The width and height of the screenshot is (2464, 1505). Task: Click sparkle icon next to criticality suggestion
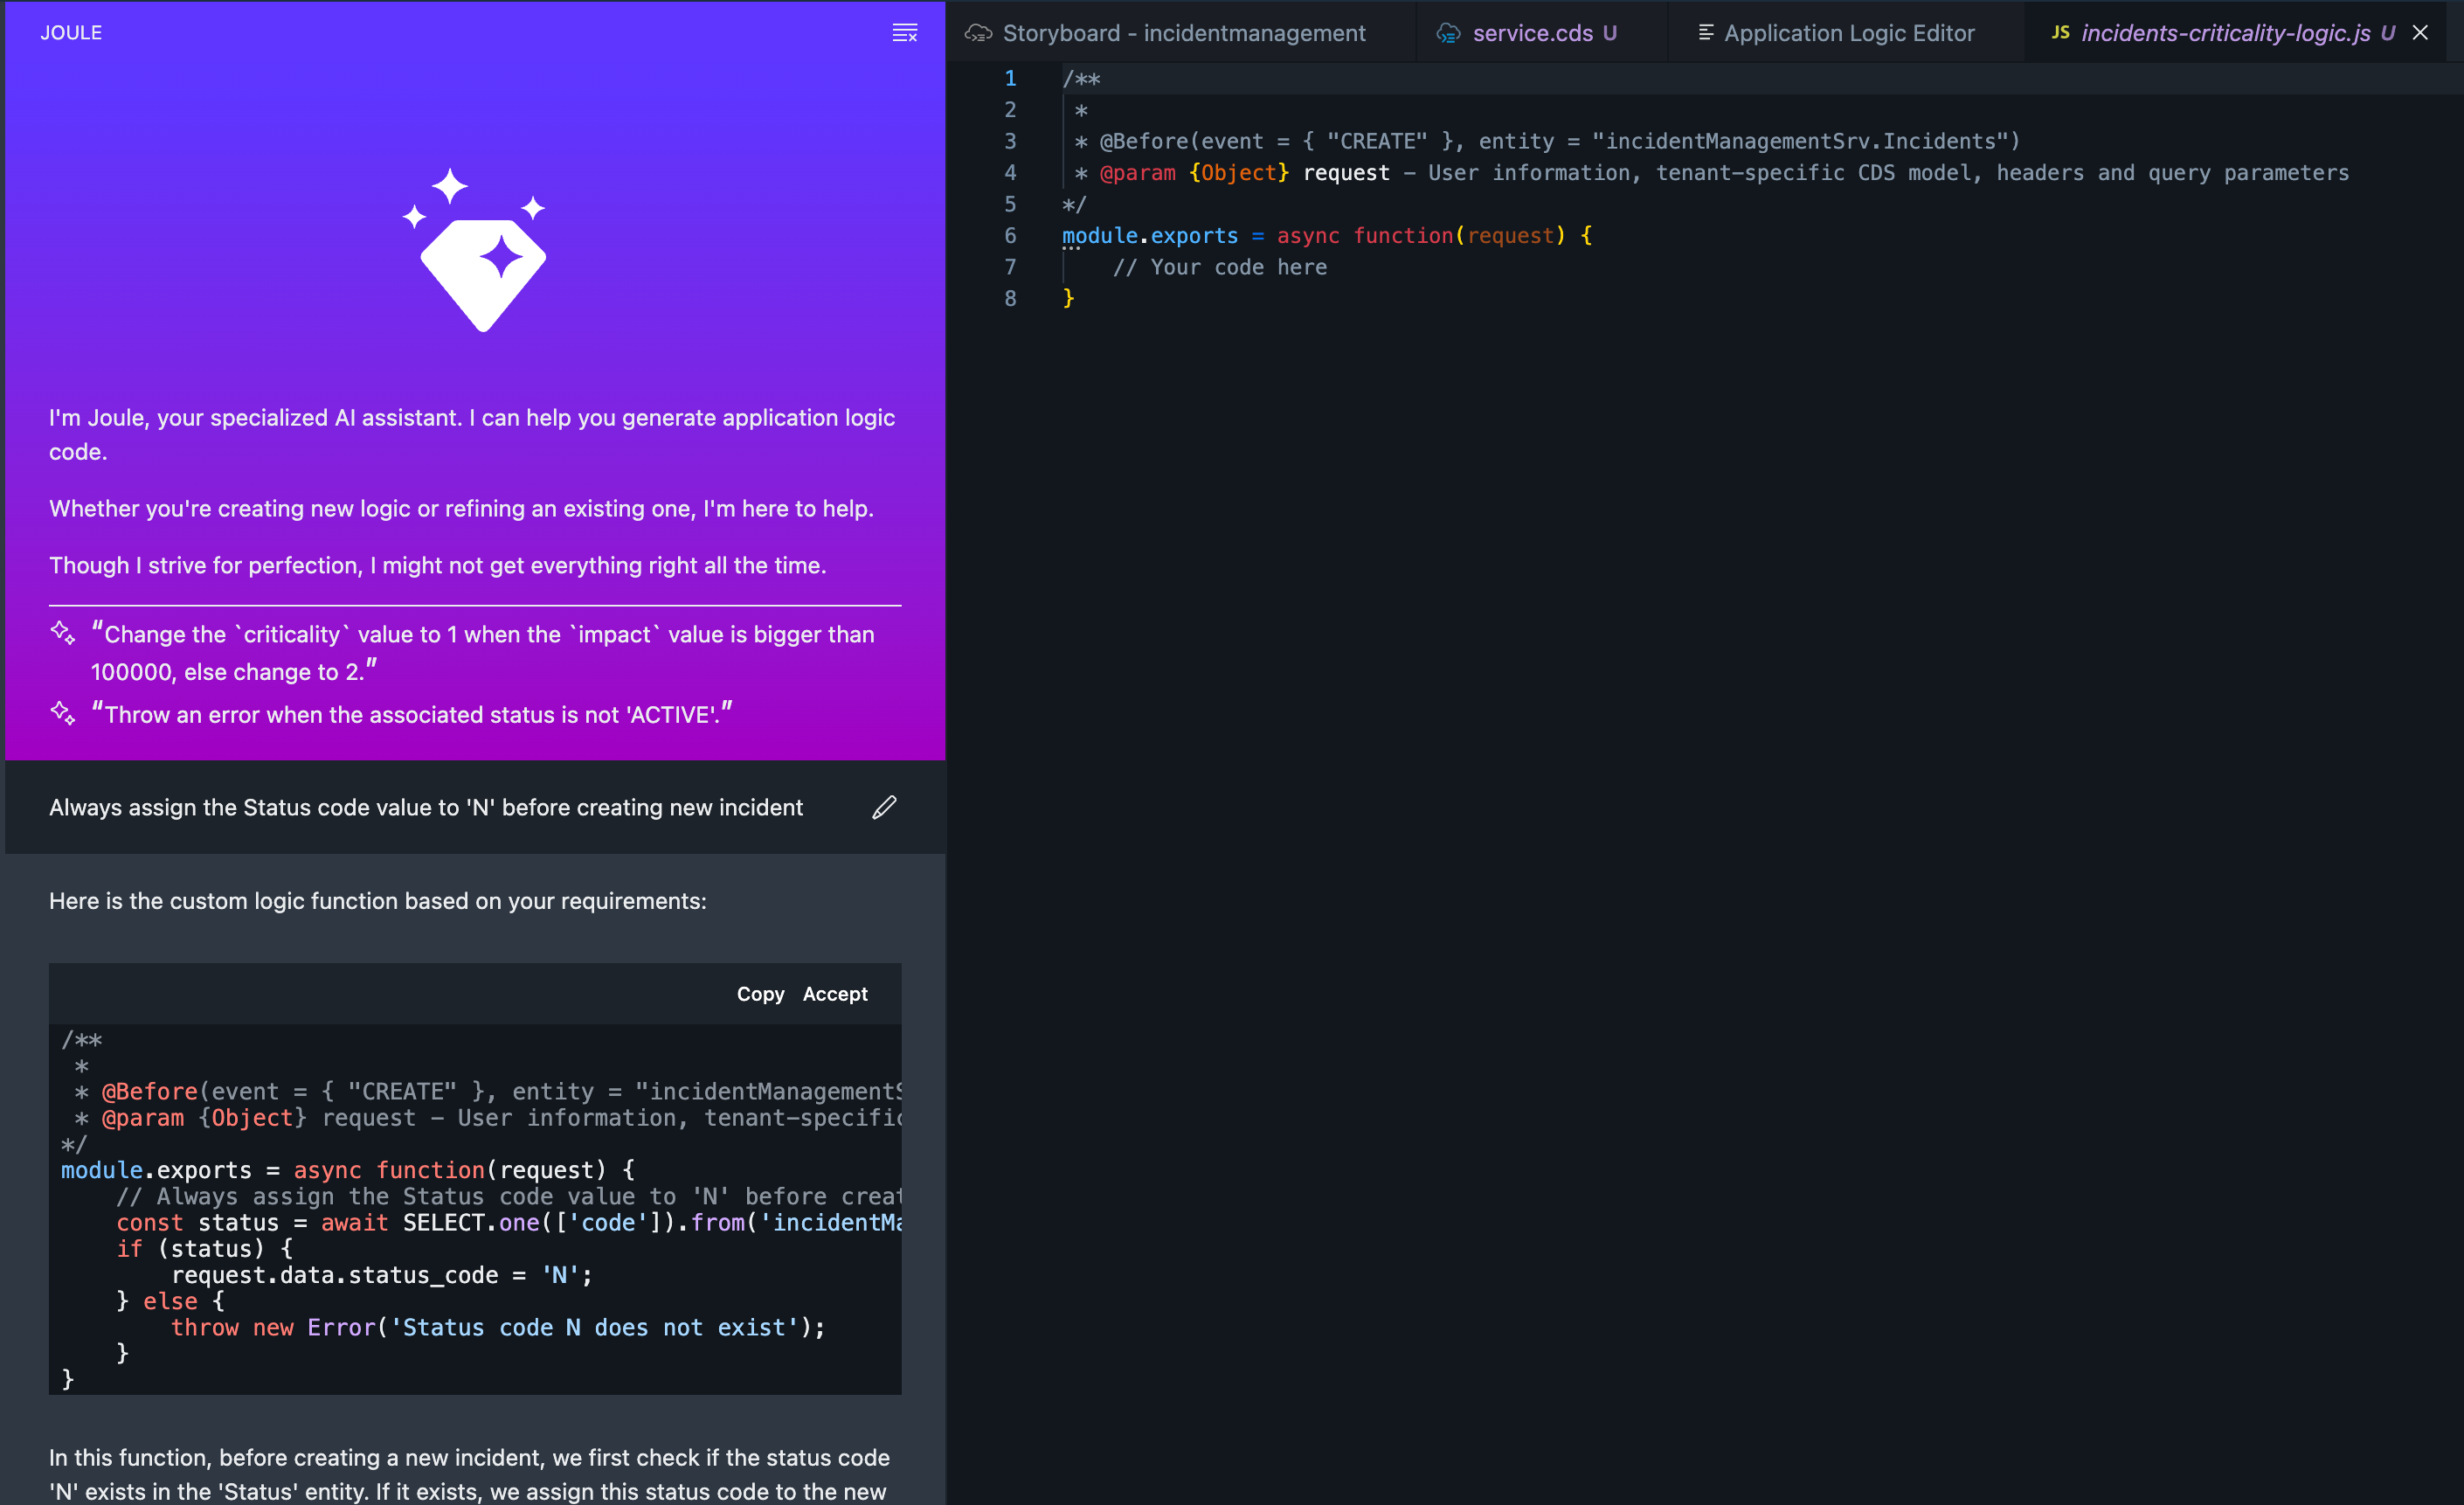(63, 633)
